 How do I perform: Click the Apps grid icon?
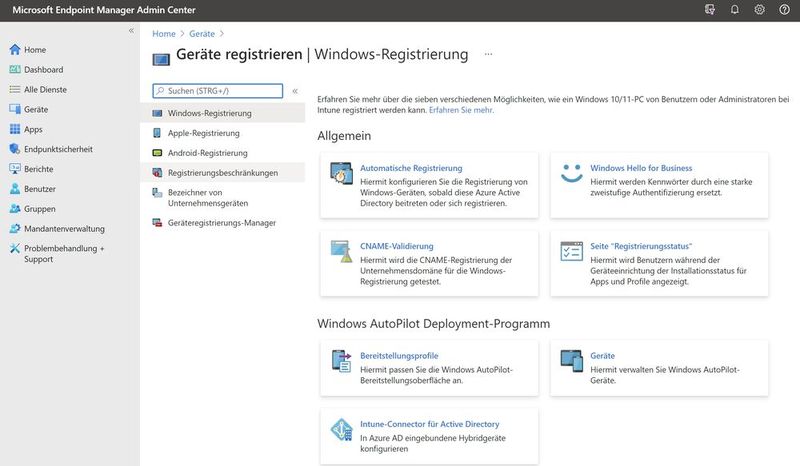(15, 129)
